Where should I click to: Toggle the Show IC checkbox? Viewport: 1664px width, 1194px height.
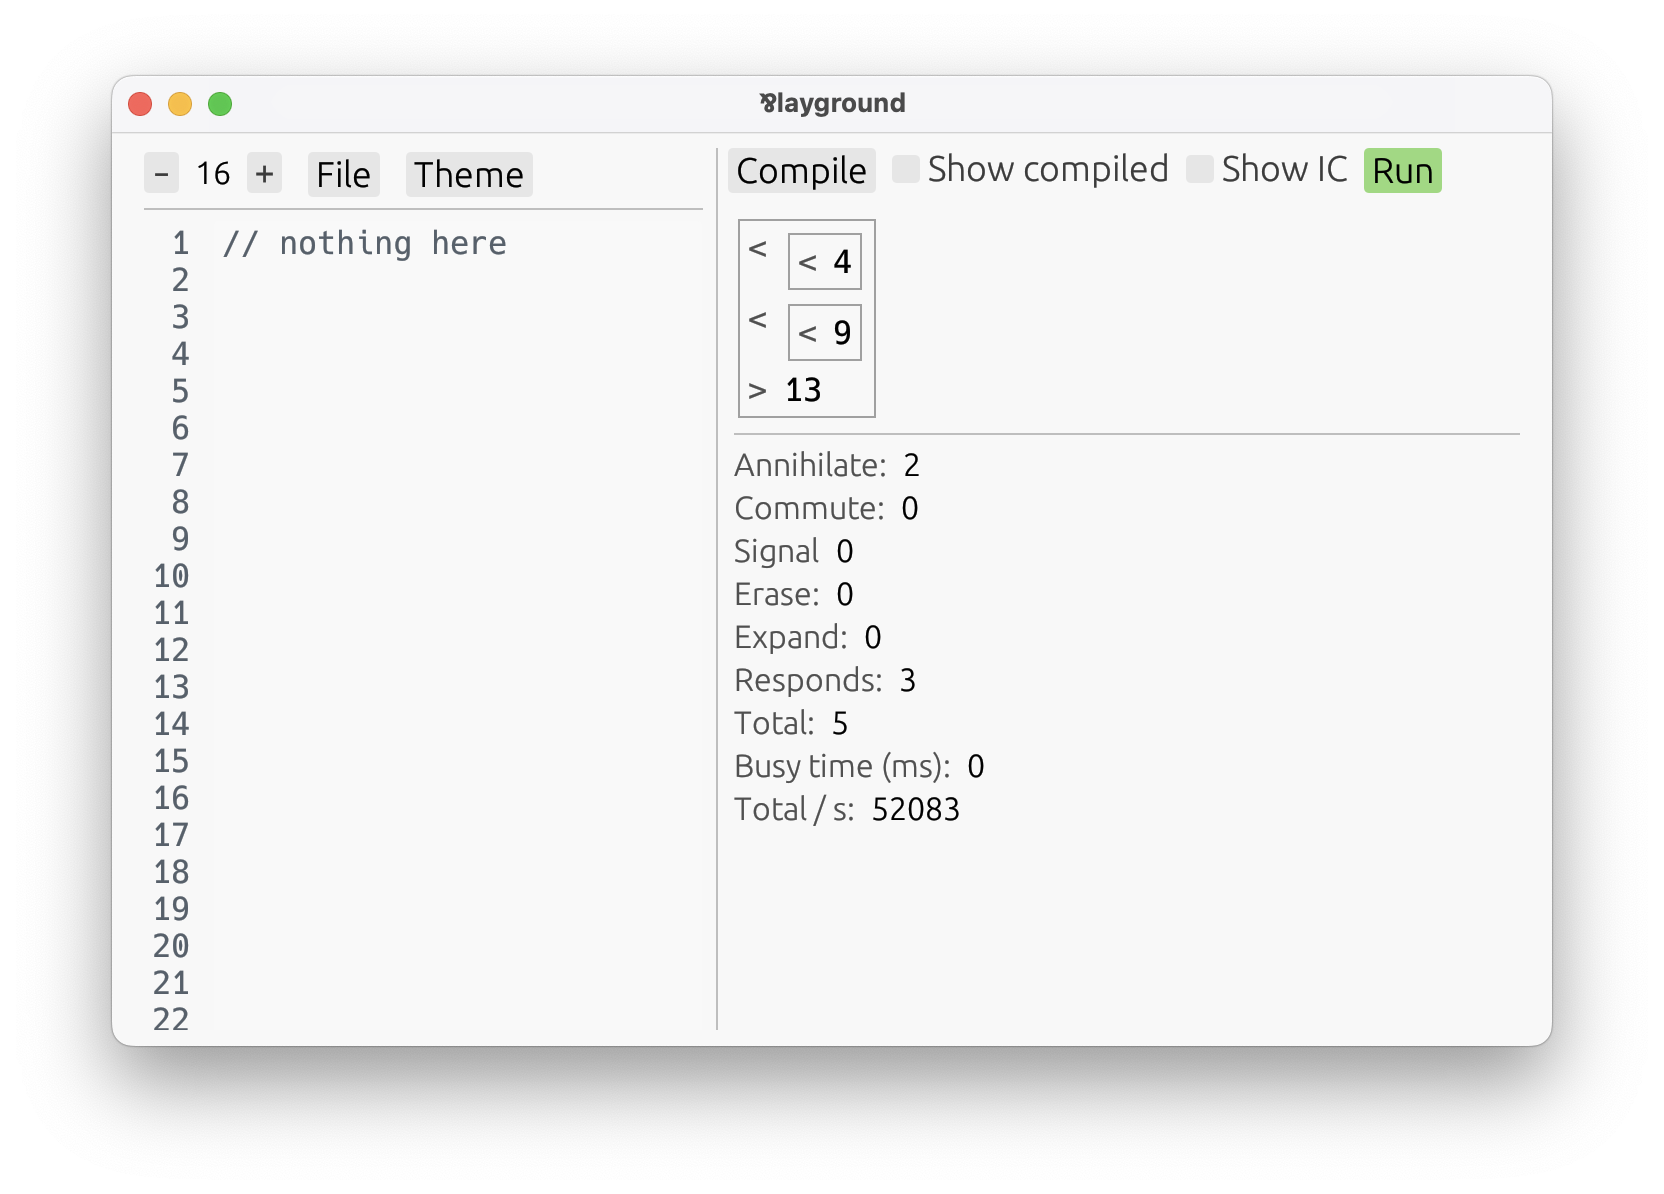click(x=1199, y=169)
